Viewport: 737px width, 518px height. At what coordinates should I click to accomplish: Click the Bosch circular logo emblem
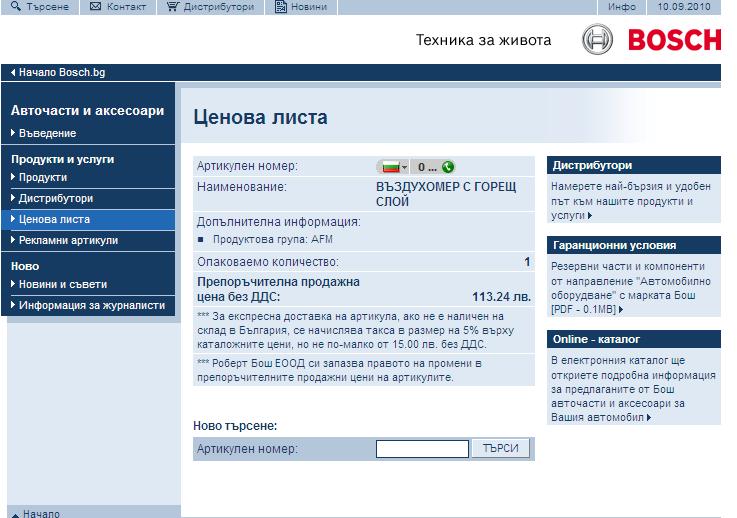coord(598,40)
